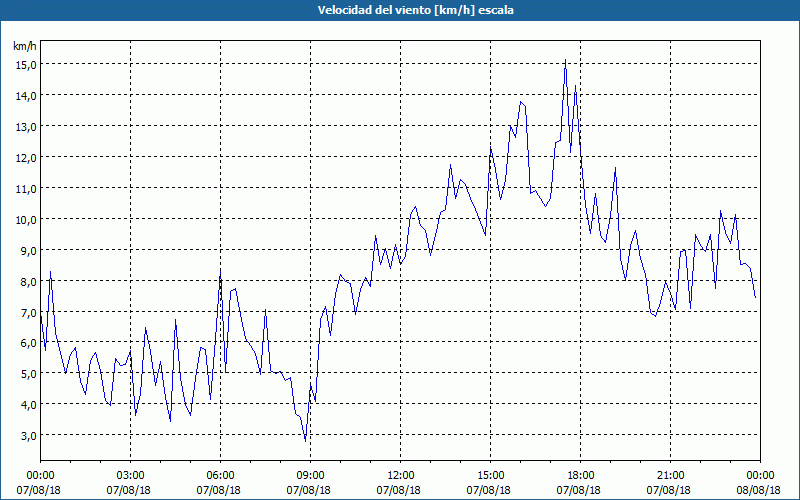The height and width of the screenshot is (500, 800).
Task: Click the "3,0" y-axis value
Action: (28, 436)
